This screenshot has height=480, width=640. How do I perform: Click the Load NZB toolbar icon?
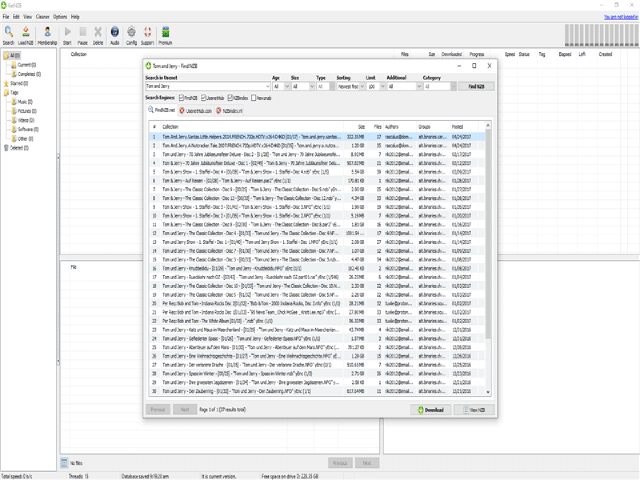25,36
